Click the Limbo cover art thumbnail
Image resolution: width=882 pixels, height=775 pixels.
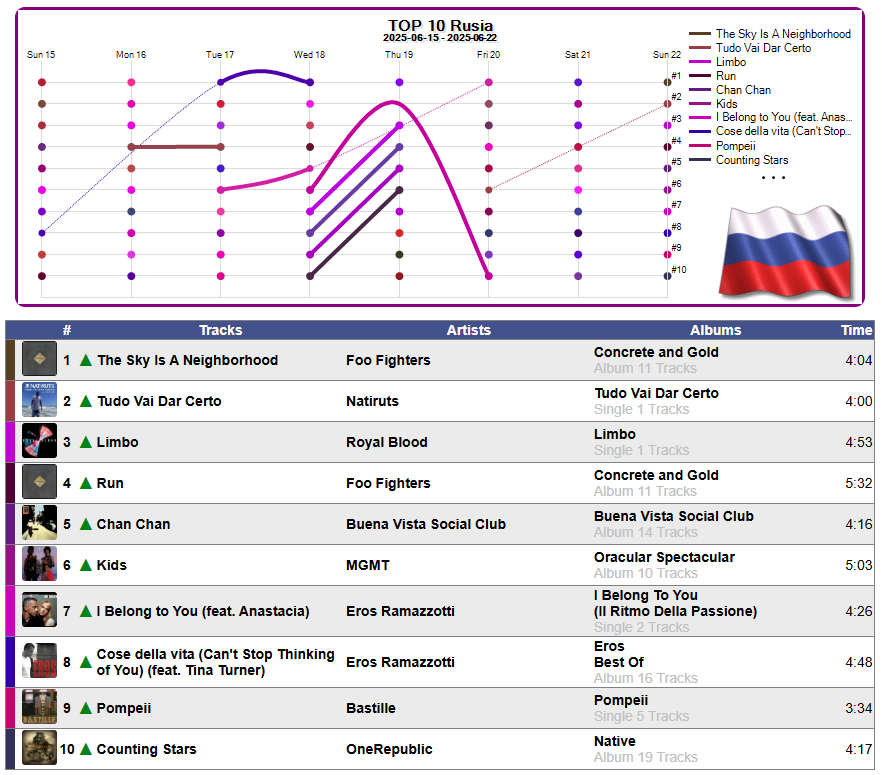tap(39, 440)
